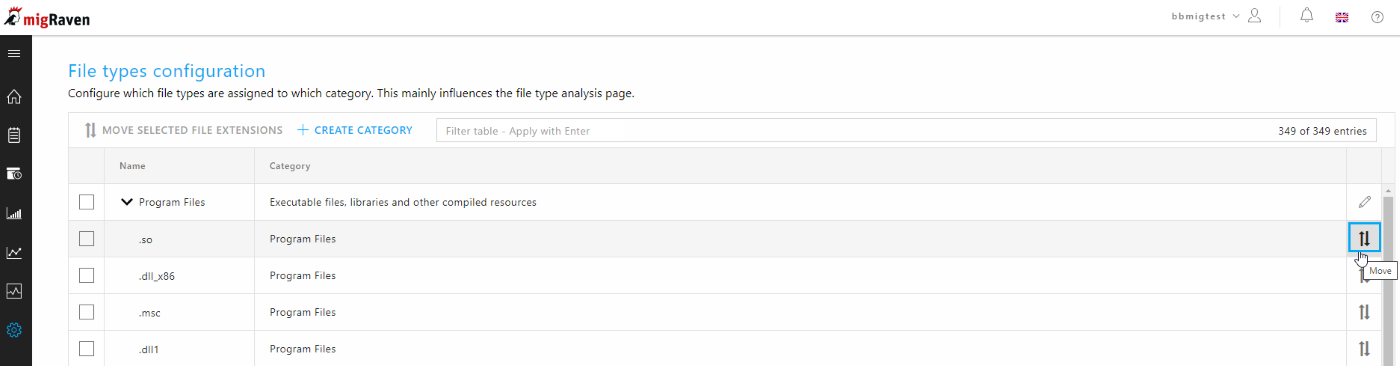
Task: Click Create Category button
Action: coord(355,130)
